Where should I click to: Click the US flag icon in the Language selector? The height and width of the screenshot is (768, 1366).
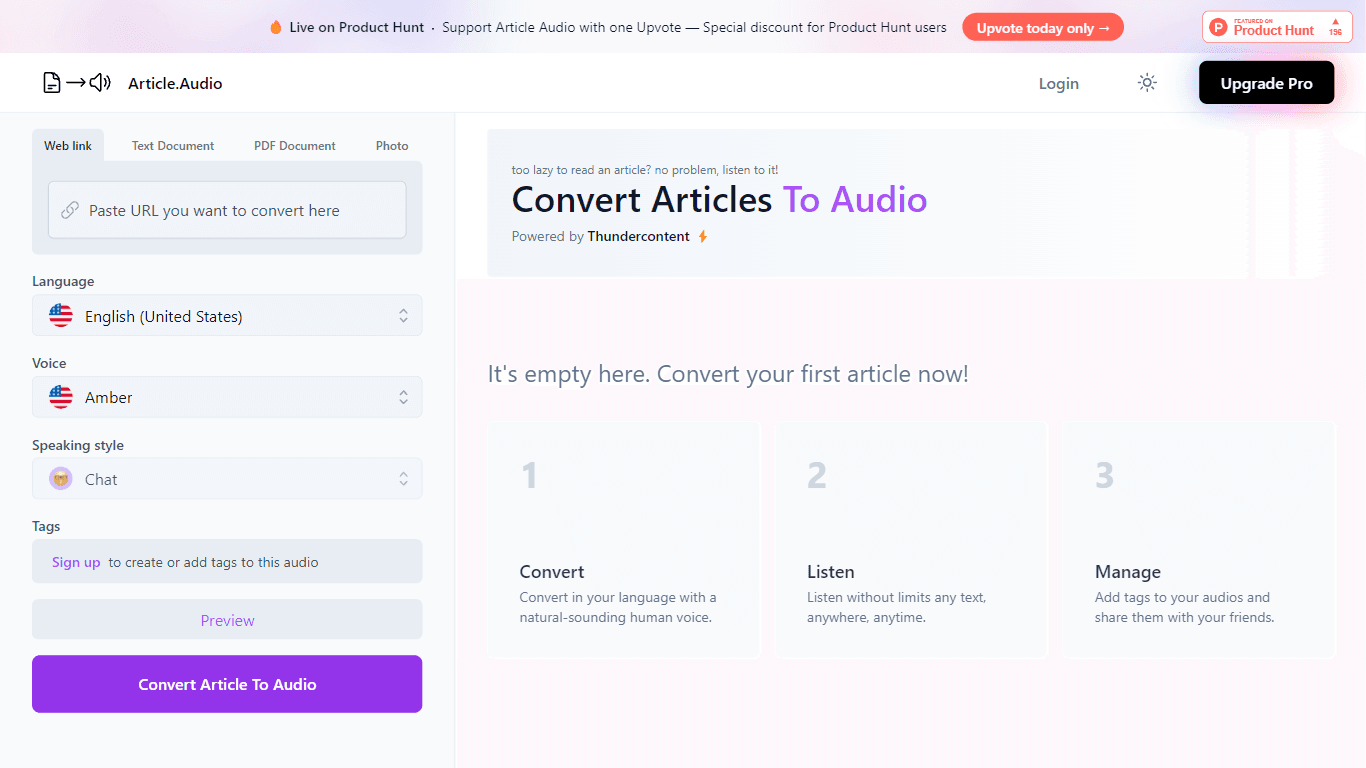pos(61,316)
